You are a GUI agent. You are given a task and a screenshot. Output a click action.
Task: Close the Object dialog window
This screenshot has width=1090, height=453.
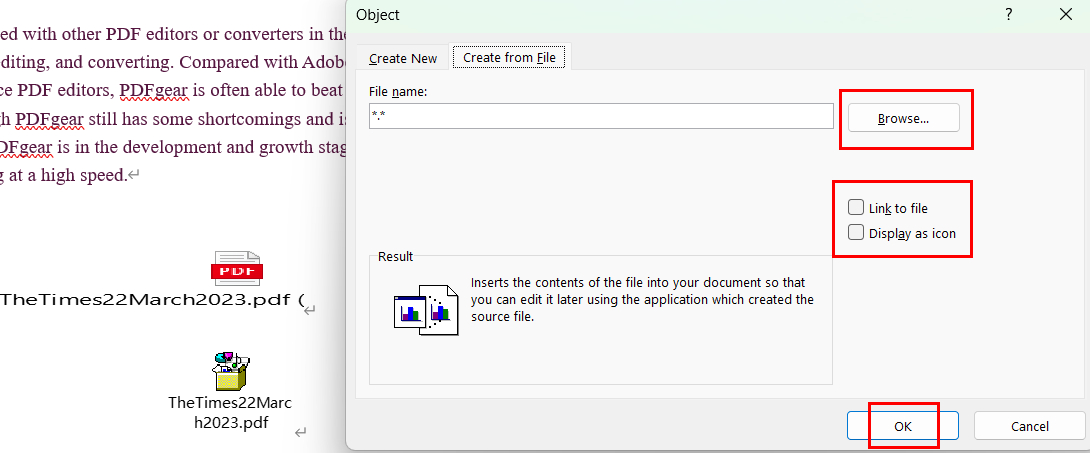pyautogui.click(x=1065, y=15)
